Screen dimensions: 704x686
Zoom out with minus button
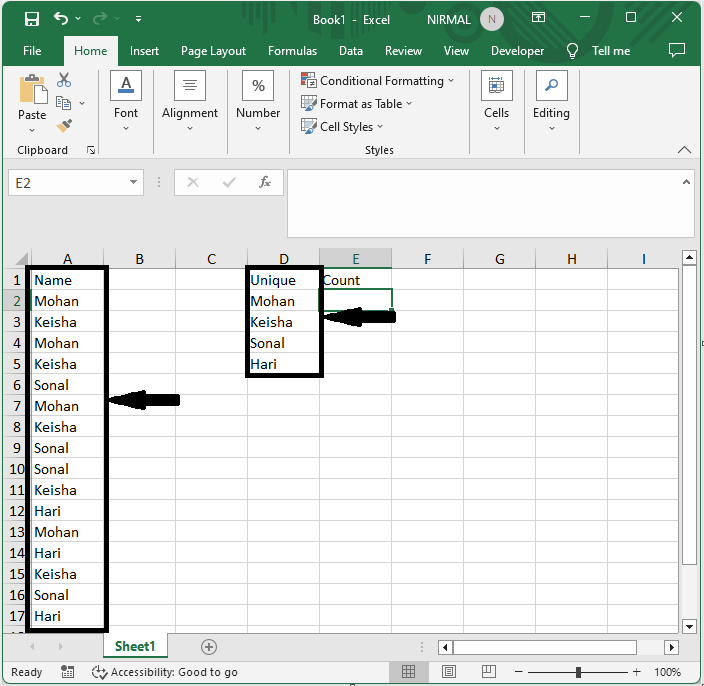(x=519, y=672)
